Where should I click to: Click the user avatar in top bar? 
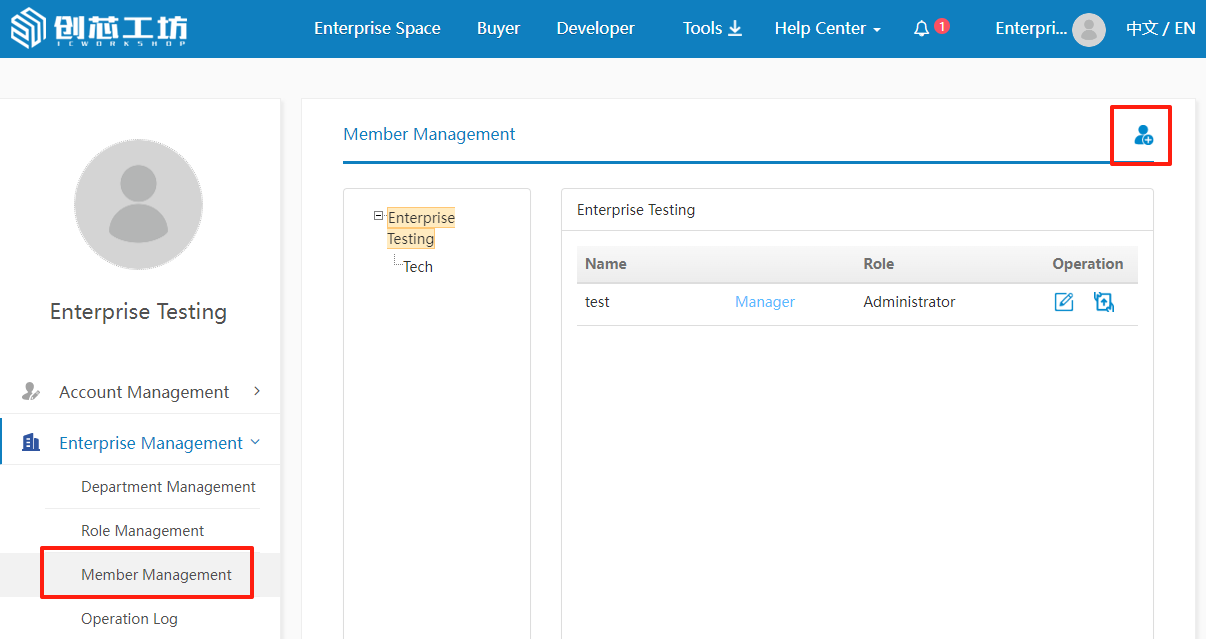[x=1088, y=29]
